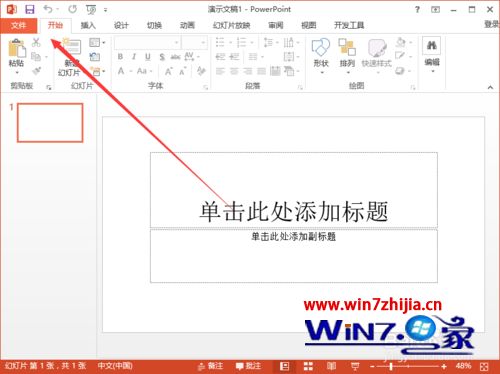
Task: Click the Convert to SmartArt icon
Action: pos(289,71)
